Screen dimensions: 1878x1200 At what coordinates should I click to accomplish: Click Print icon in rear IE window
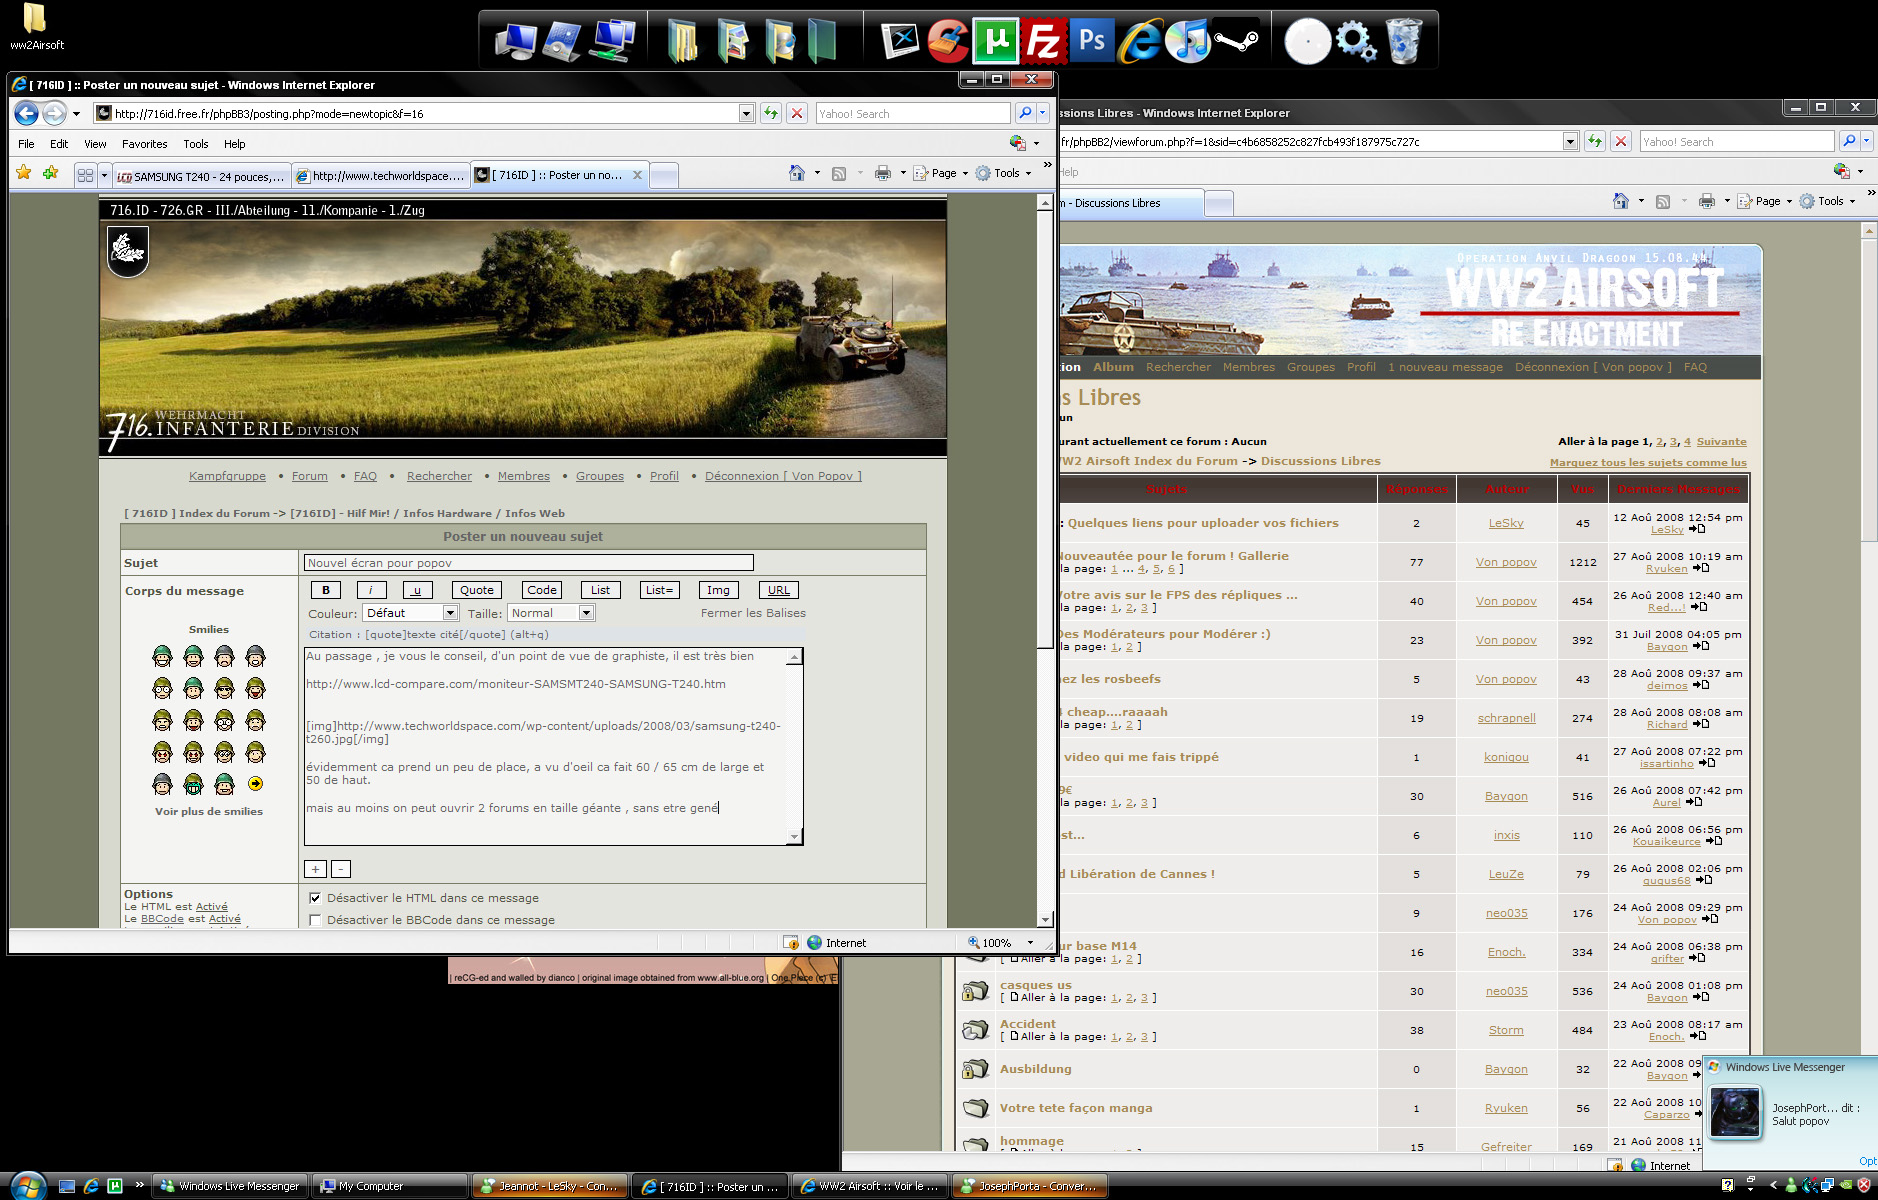1707,201
